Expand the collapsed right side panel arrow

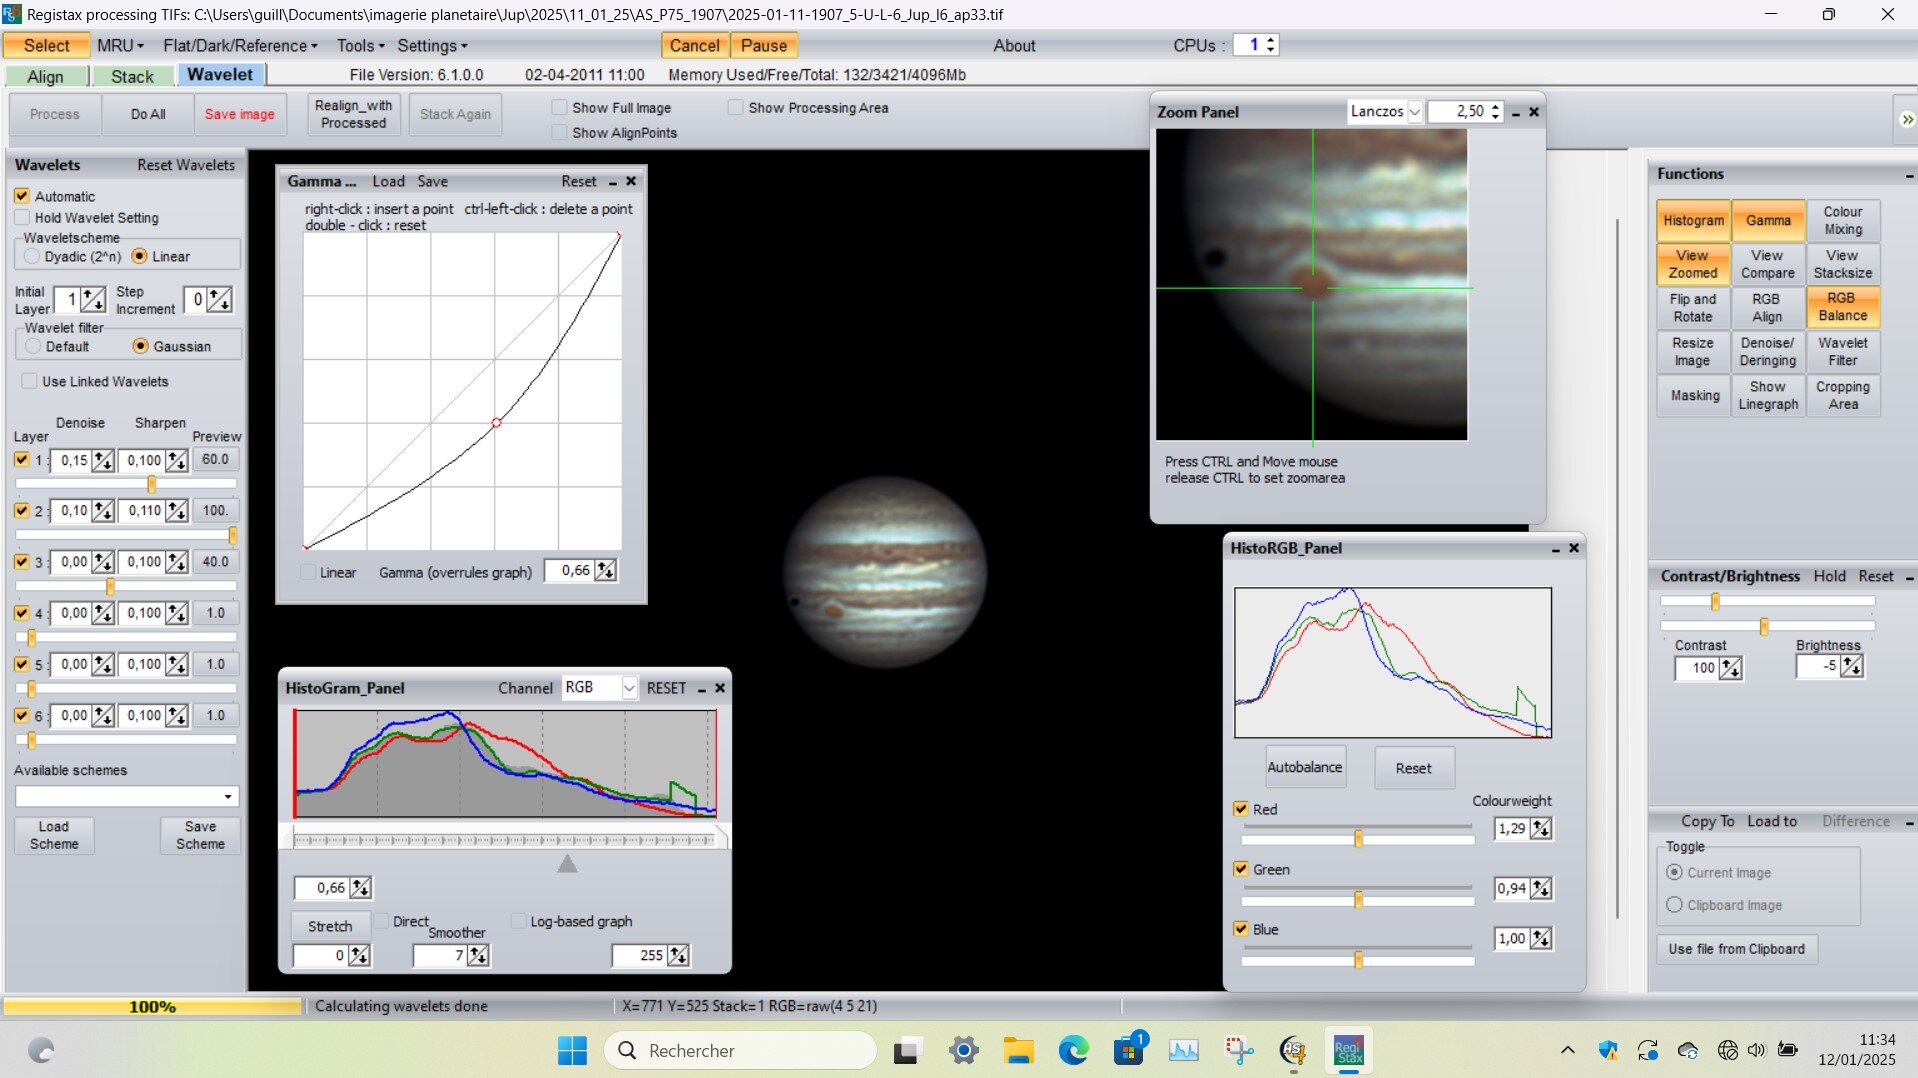pyautogui.click(x=1906, y=119)
